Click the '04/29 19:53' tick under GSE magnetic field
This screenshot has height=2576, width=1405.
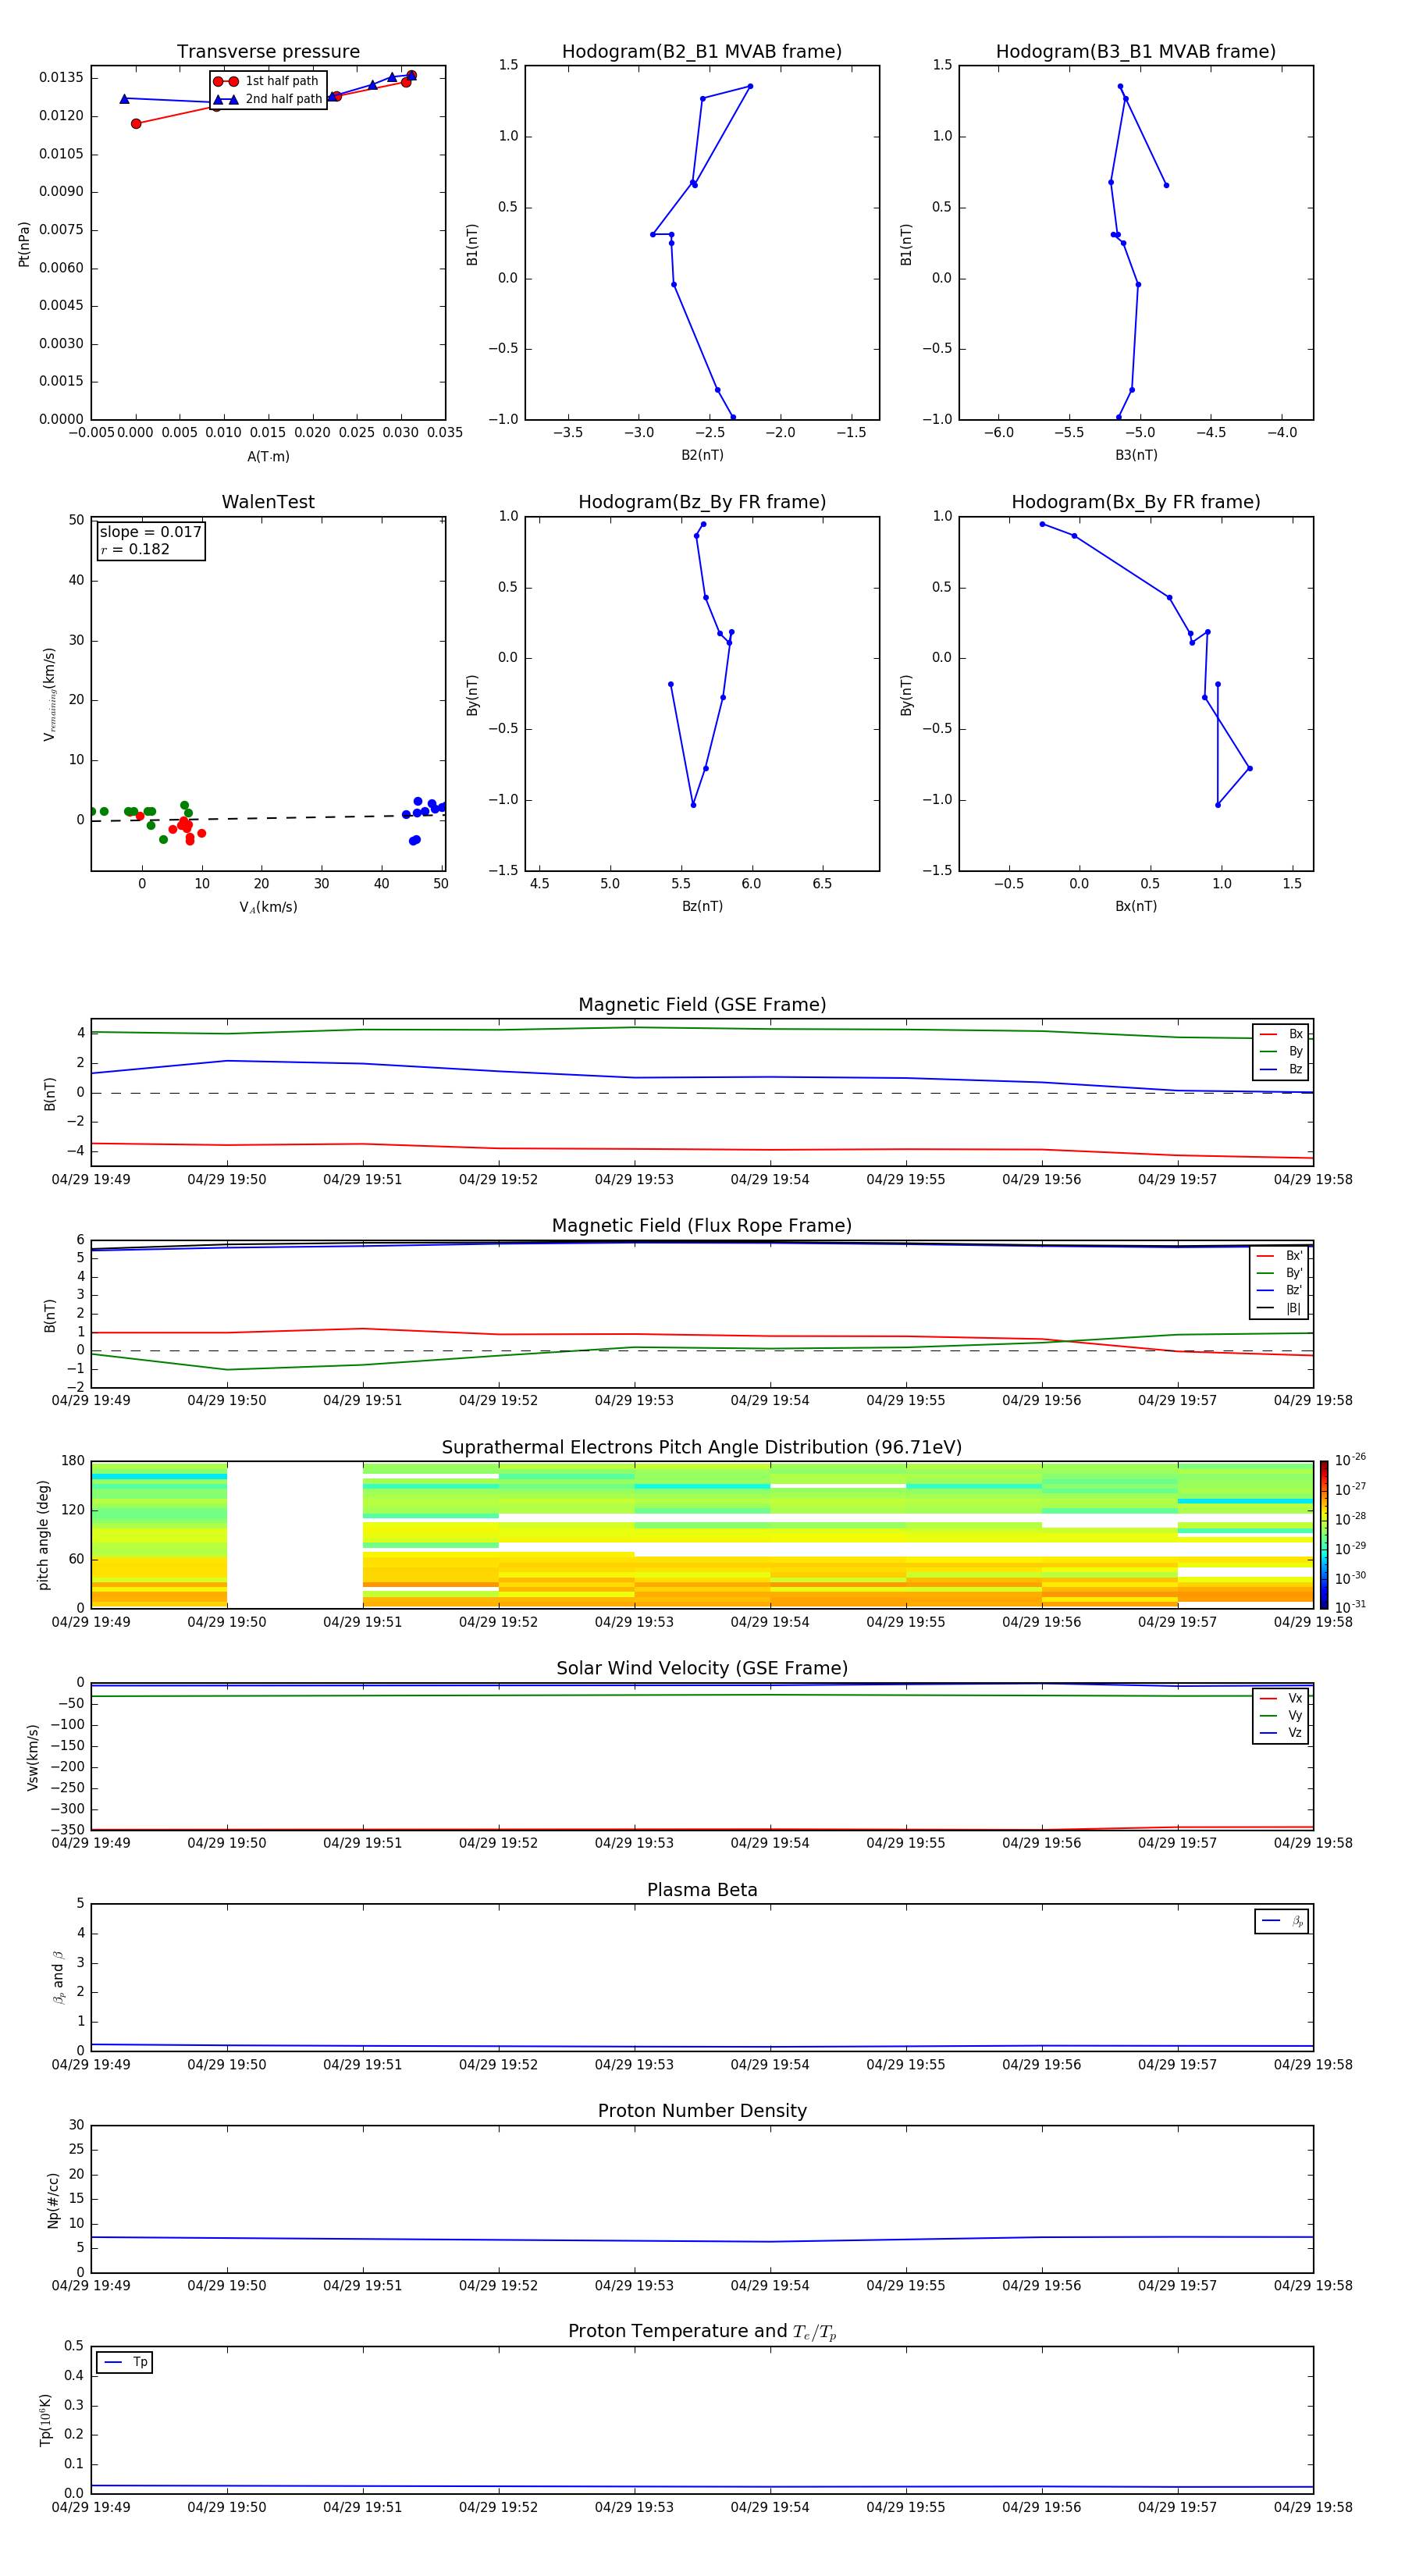coord(634,1180)
